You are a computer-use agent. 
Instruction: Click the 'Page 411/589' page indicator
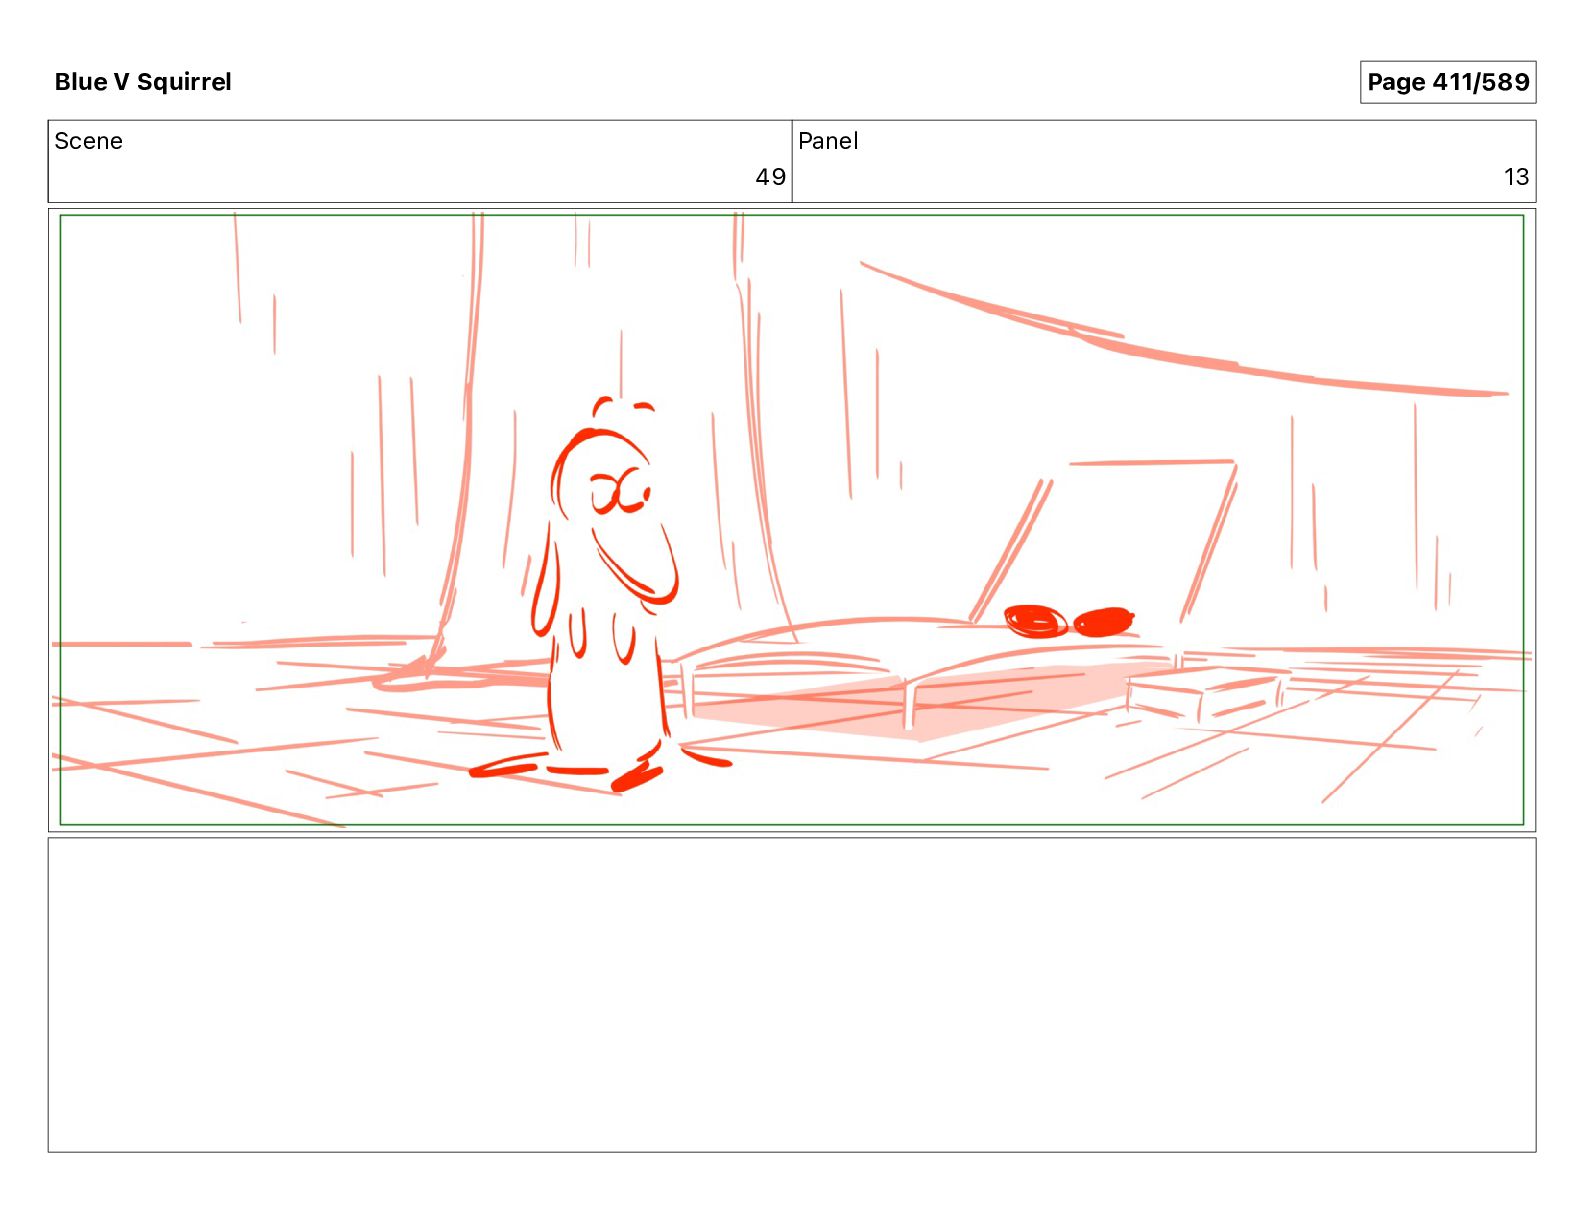pos(1447,82)
